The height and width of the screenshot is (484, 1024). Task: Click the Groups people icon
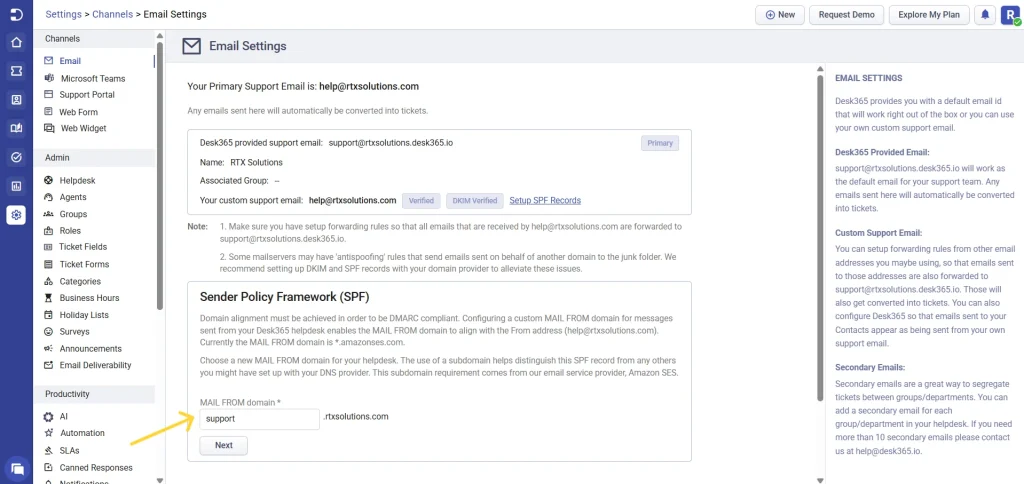[x=48, y=214]
